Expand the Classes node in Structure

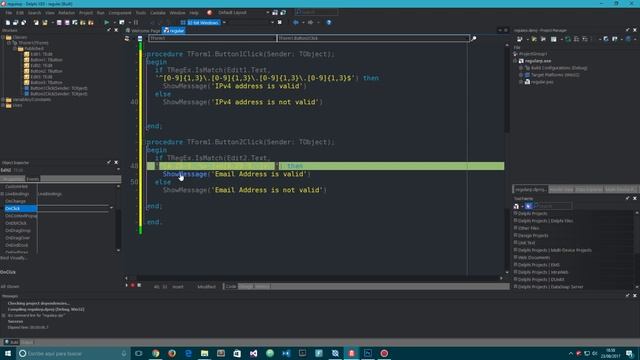pos(3,37)
